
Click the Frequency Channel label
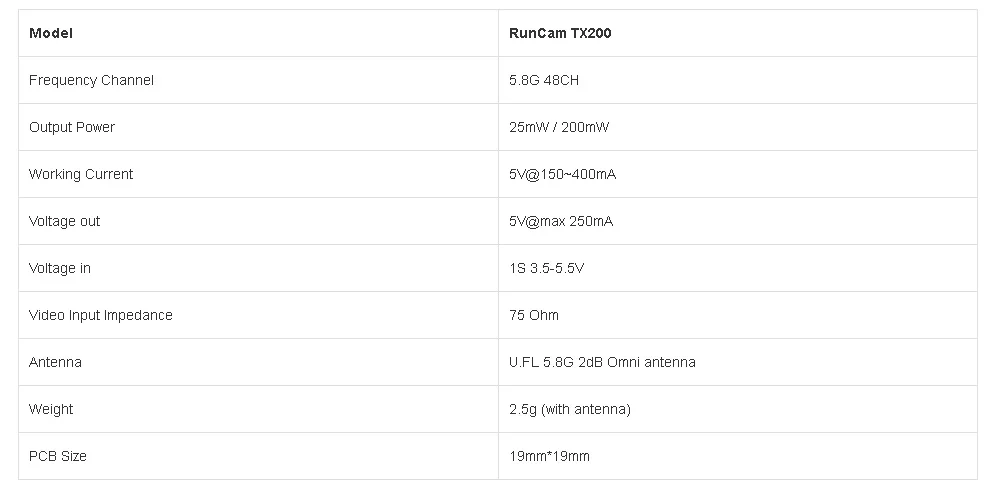click(x=91, y=80)
